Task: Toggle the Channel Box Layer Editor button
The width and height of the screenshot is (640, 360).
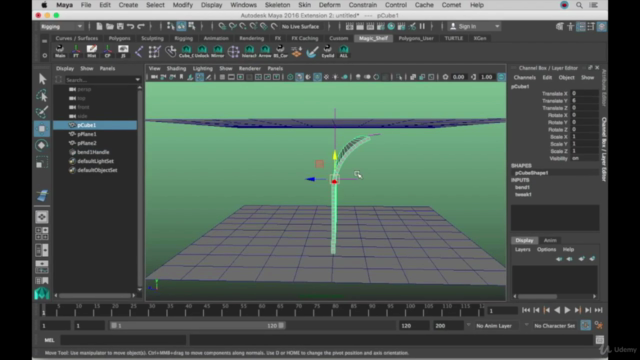Action: pos(602,27)
